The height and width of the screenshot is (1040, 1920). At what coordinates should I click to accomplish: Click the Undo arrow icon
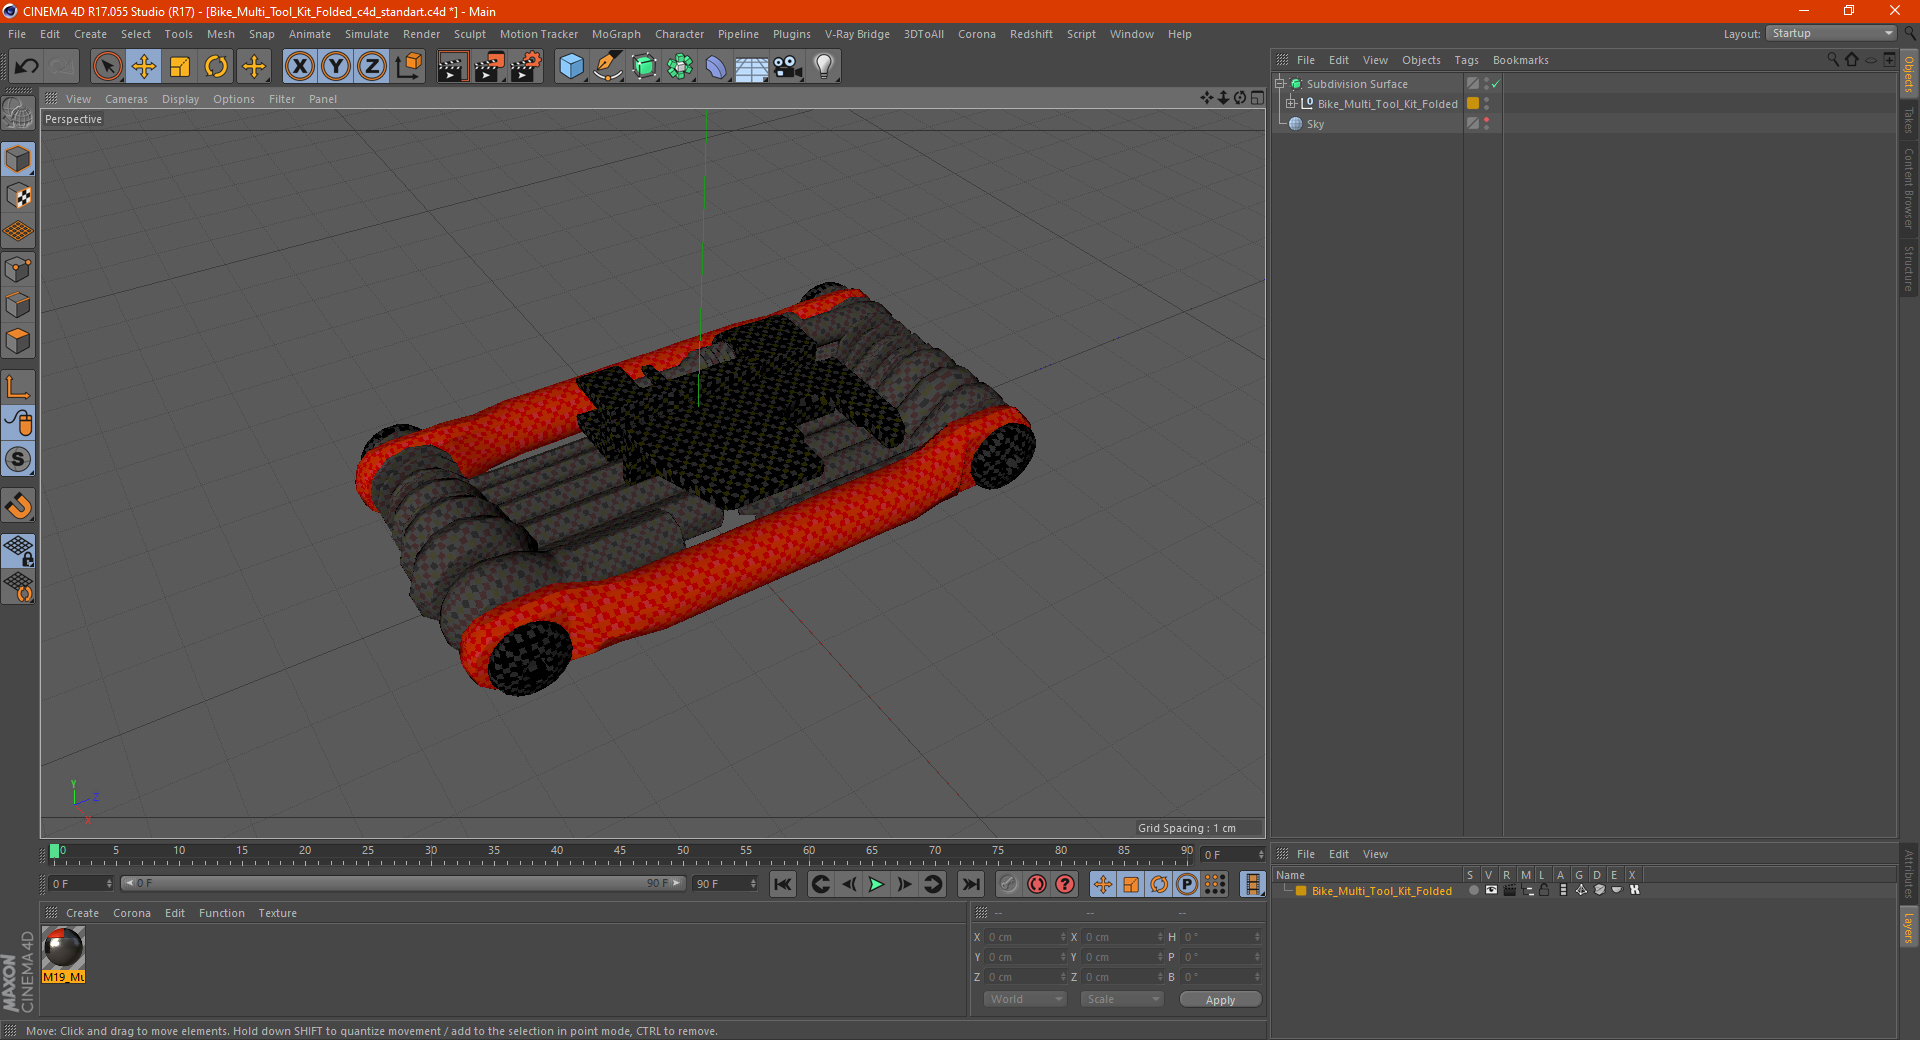27,67
